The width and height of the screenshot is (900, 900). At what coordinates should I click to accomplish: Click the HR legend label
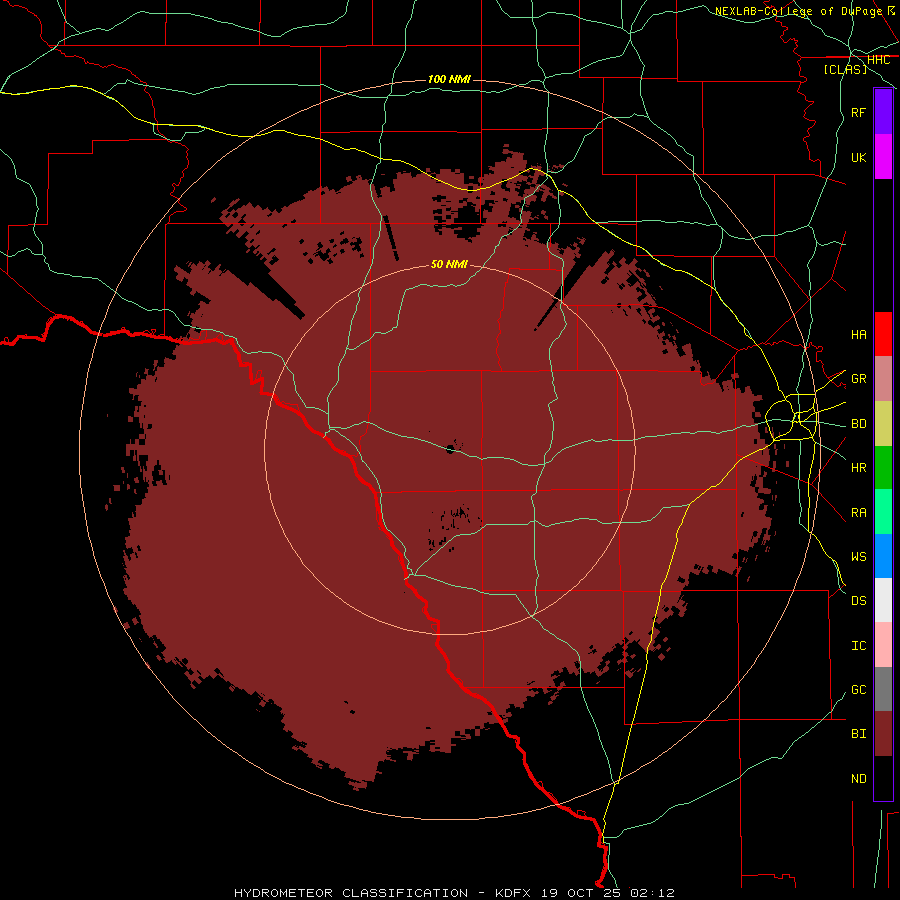pyautogui.click(x=858, y=468)
